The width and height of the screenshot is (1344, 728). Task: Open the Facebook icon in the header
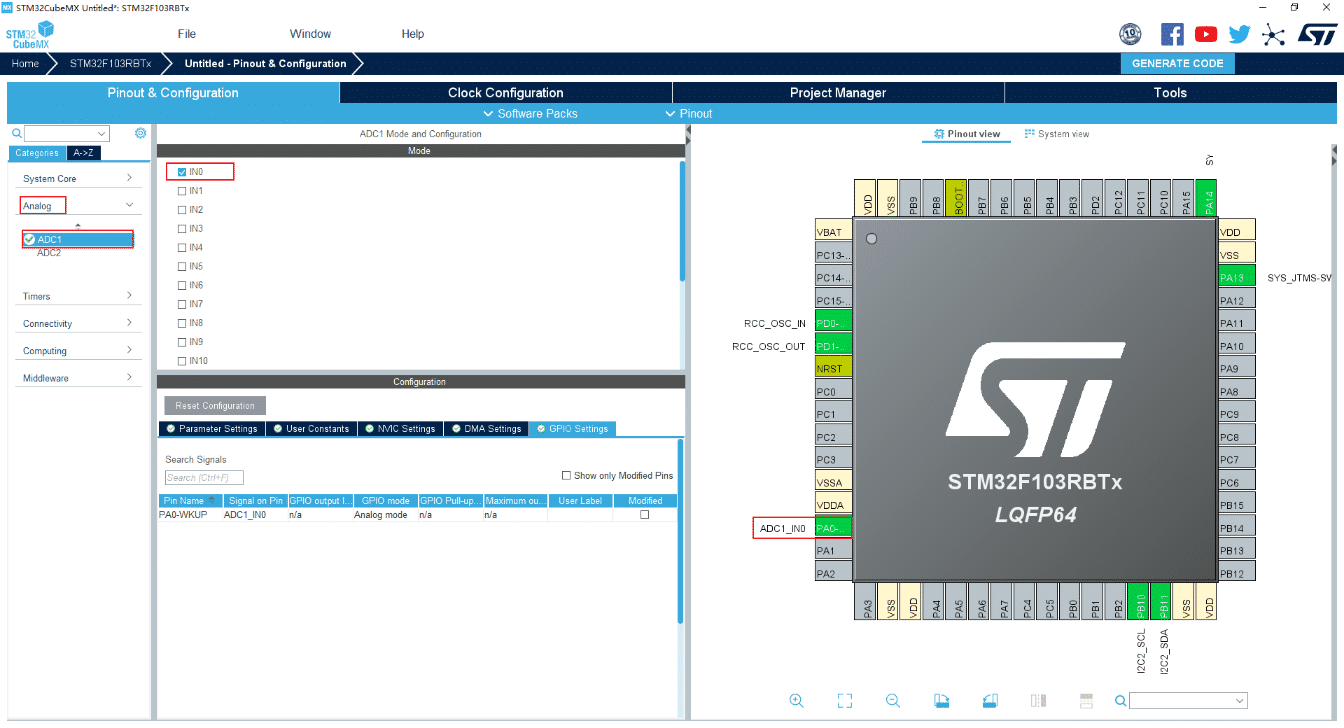pos(1172,34)
